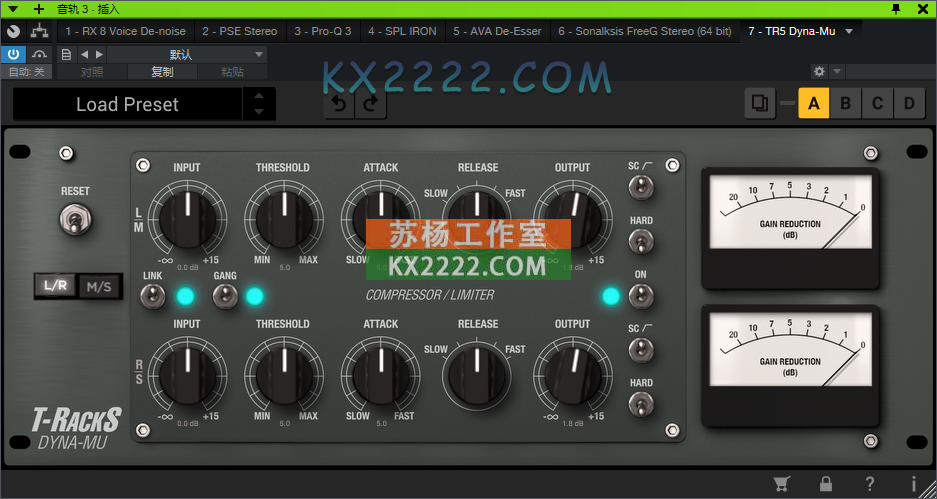Screen dimensions: 937x499
Task: Select preset slot D
Action: [x=909, y=103]
